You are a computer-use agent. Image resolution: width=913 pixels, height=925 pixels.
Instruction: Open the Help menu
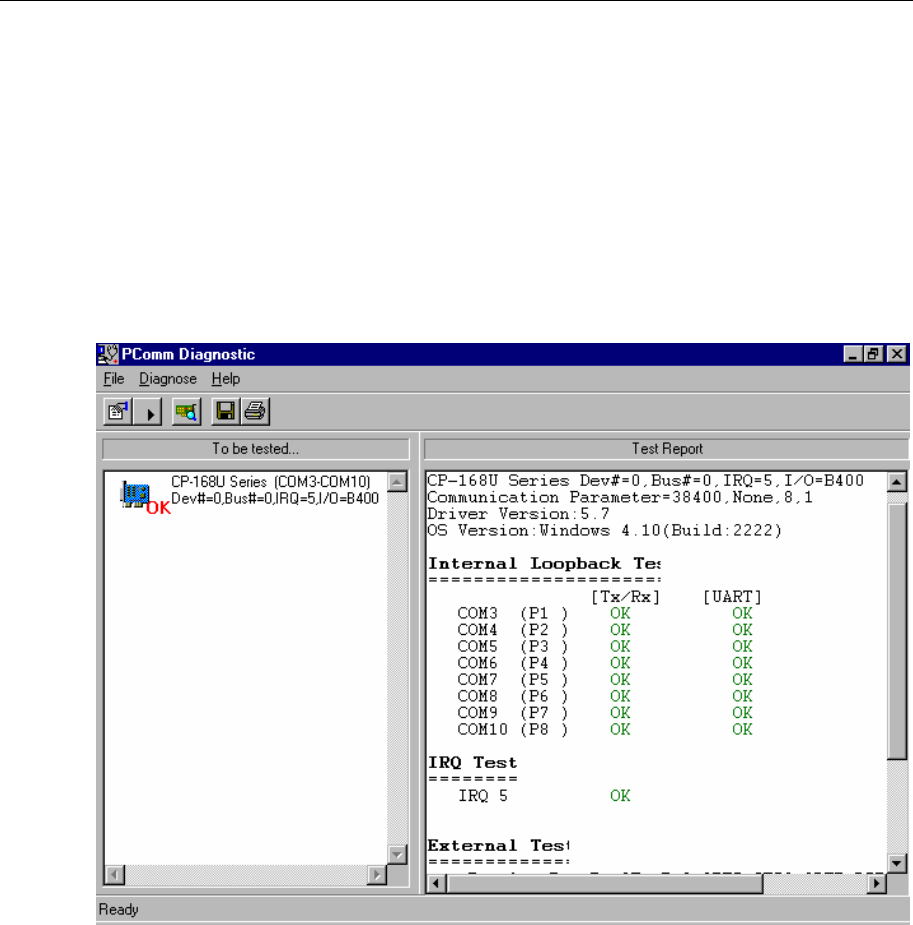coord(226,379)
